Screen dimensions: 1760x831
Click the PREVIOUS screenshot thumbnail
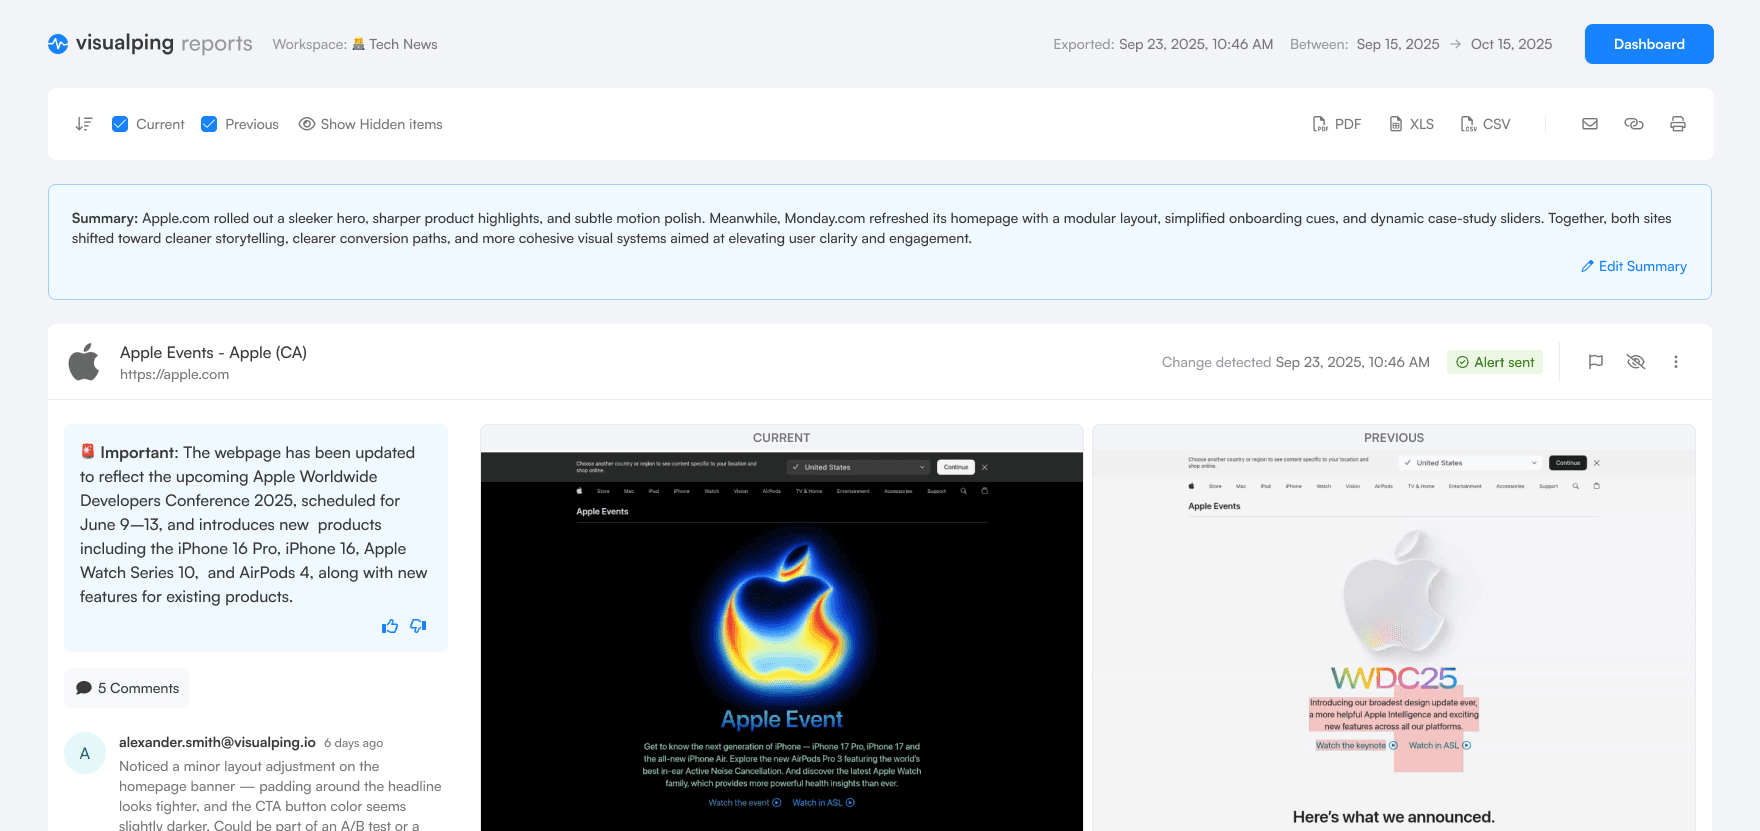pyautogui.click(x=1394, y=641)
